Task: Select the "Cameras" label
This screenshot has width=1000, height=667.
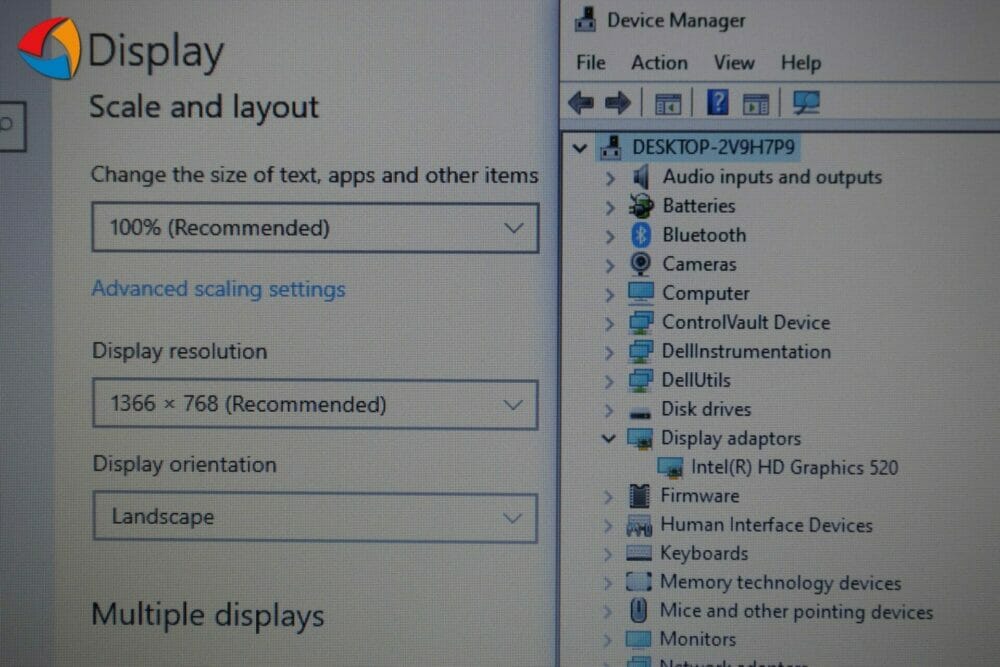Action: (699, 263)
